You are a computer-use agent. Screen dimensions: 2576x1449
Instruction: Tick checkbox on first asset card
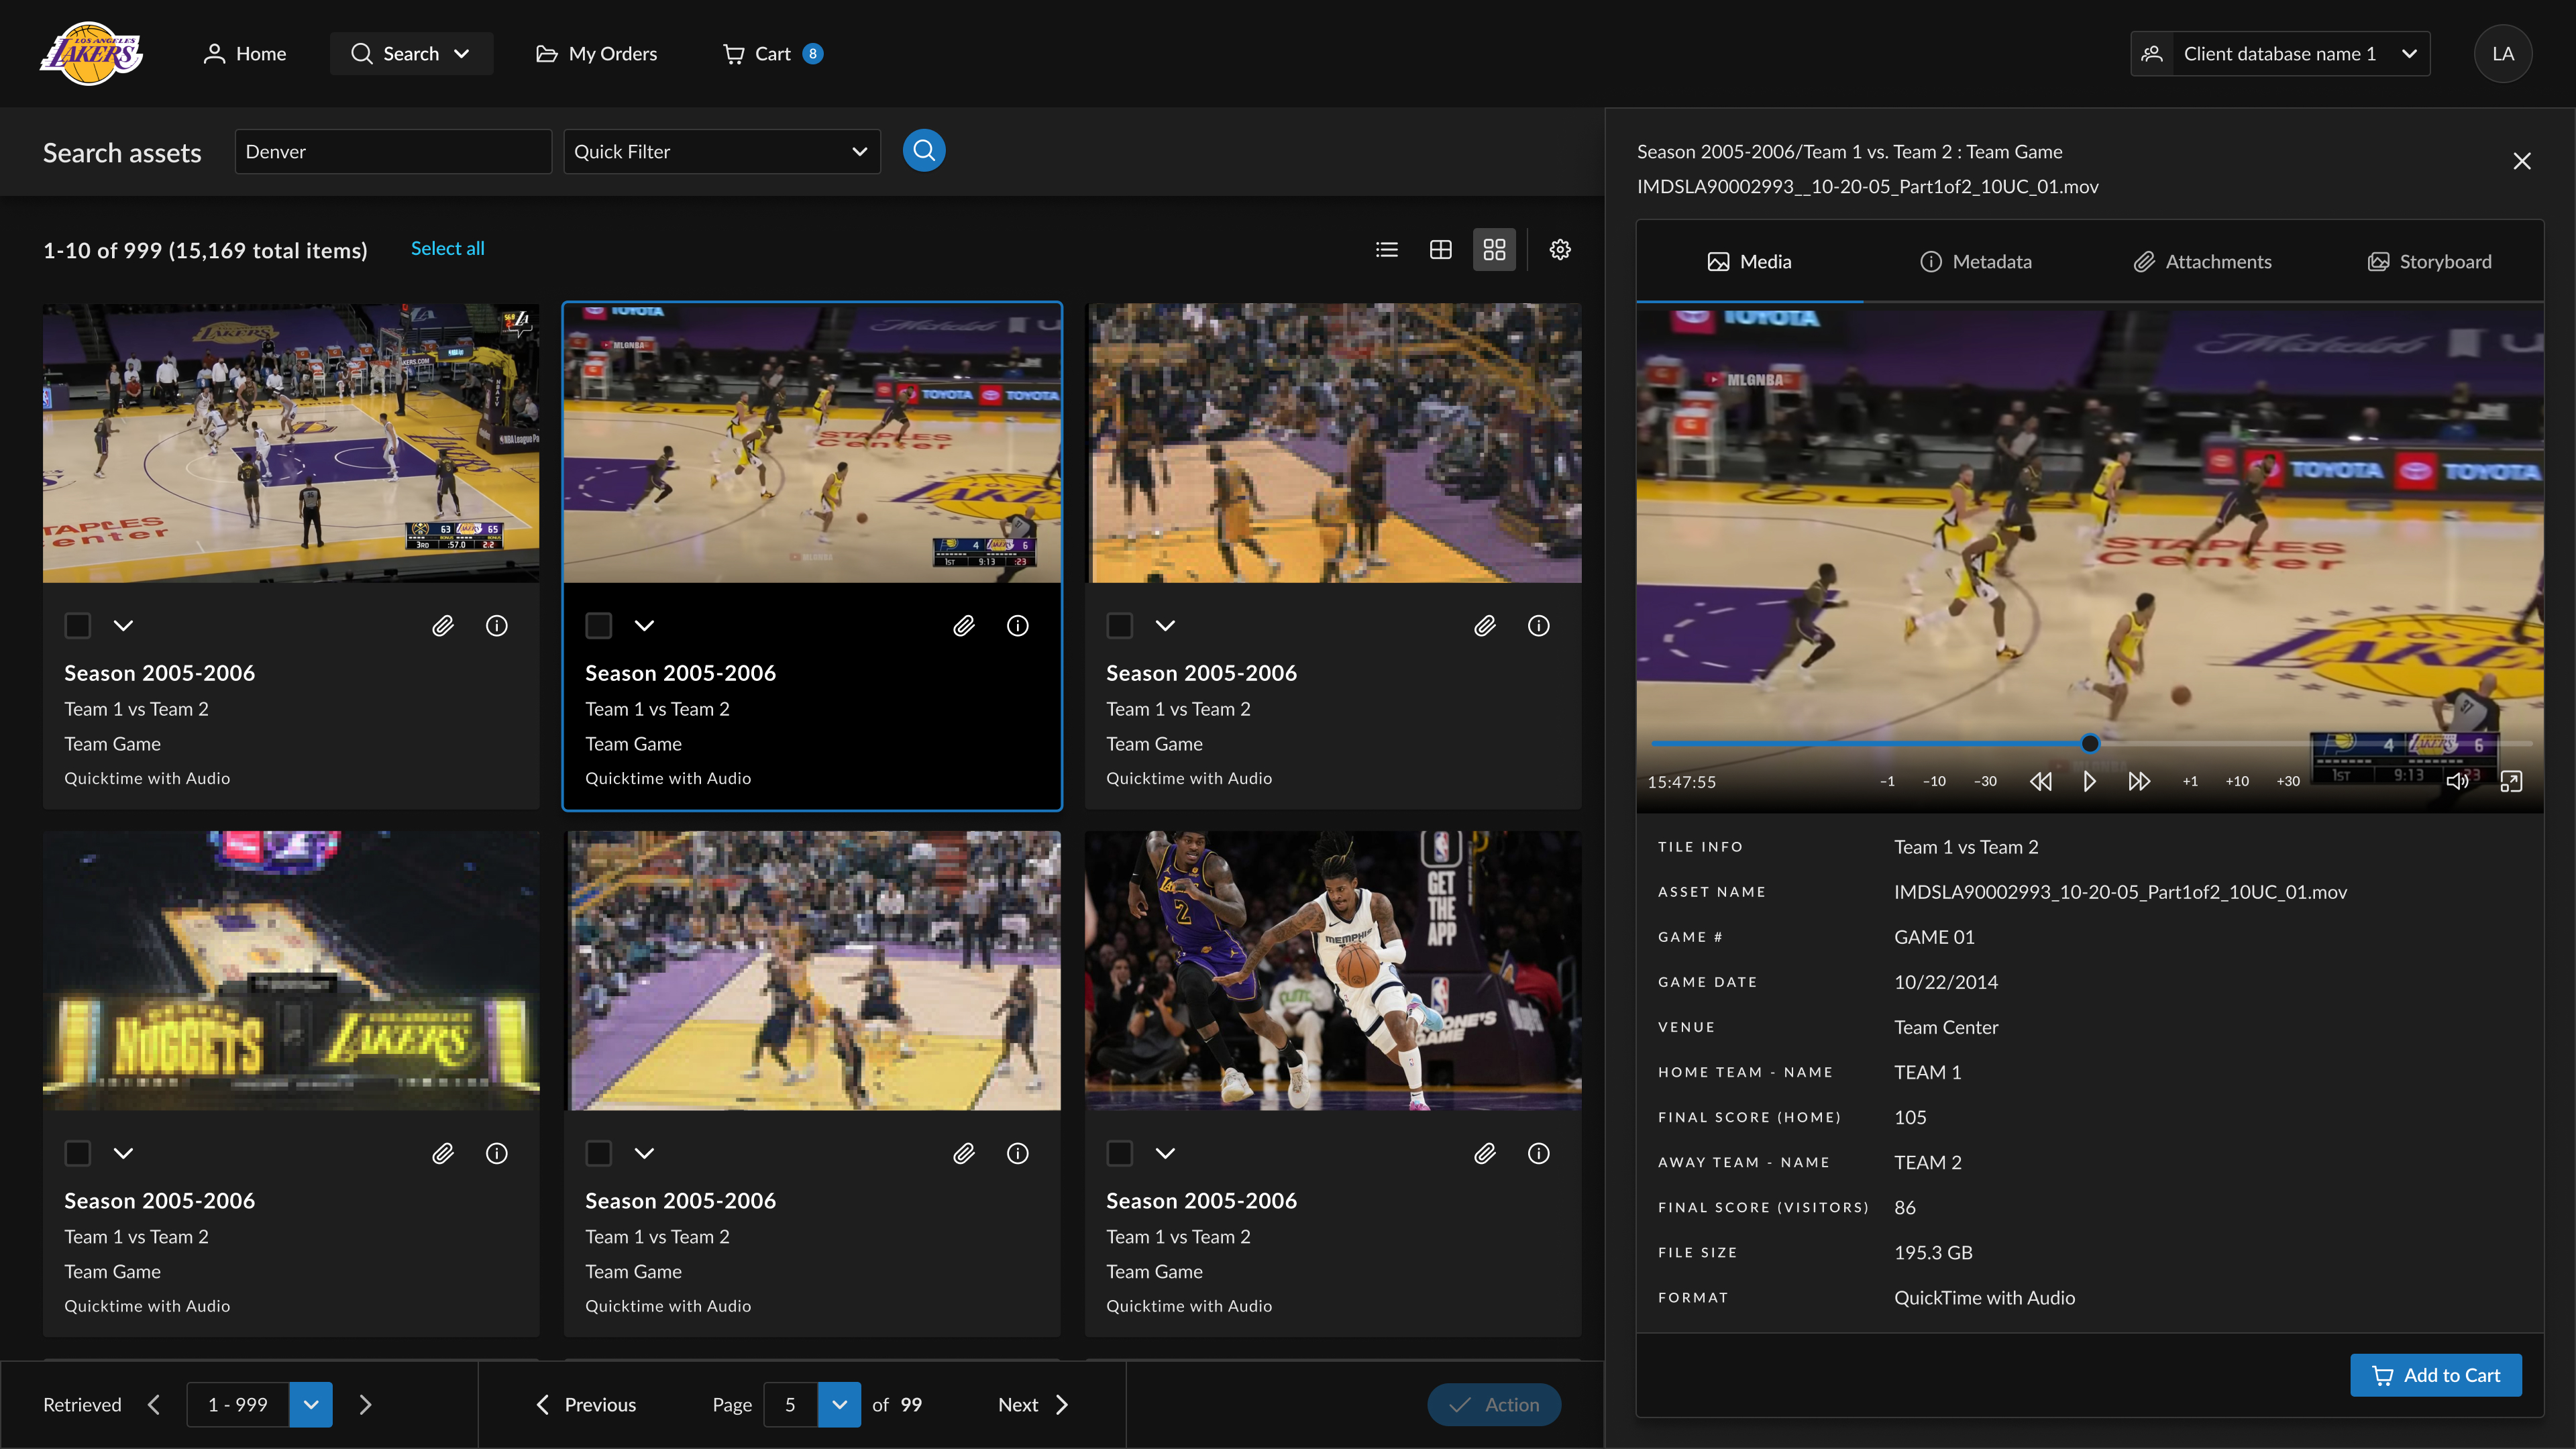coord(78,626)
